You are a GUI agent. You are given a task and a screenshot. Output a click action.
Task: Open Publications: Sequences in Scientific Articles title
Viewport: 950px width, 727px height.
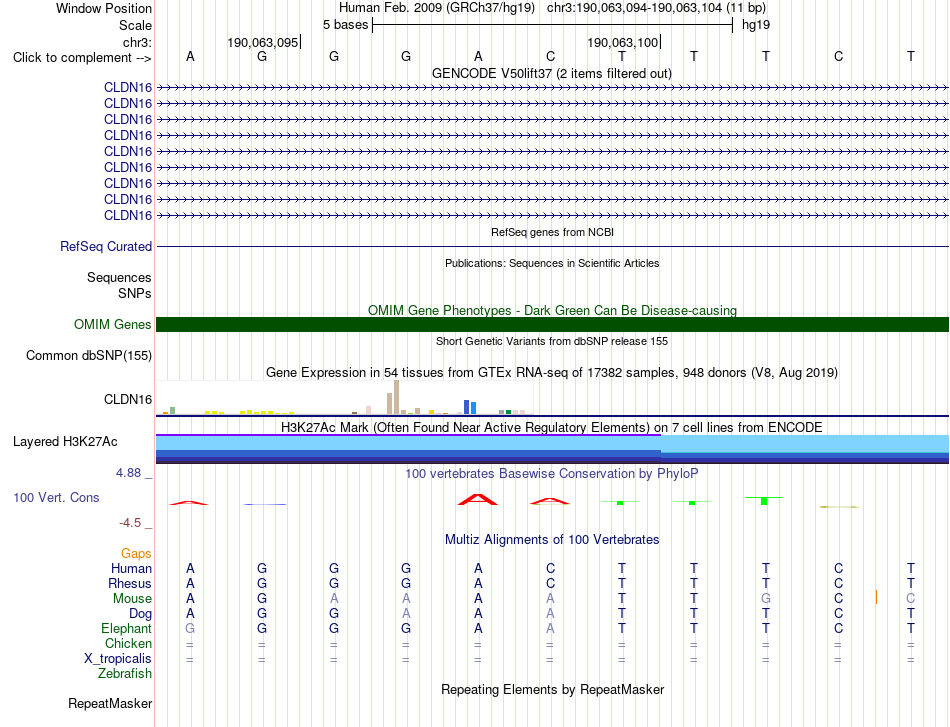click(552, 263)
